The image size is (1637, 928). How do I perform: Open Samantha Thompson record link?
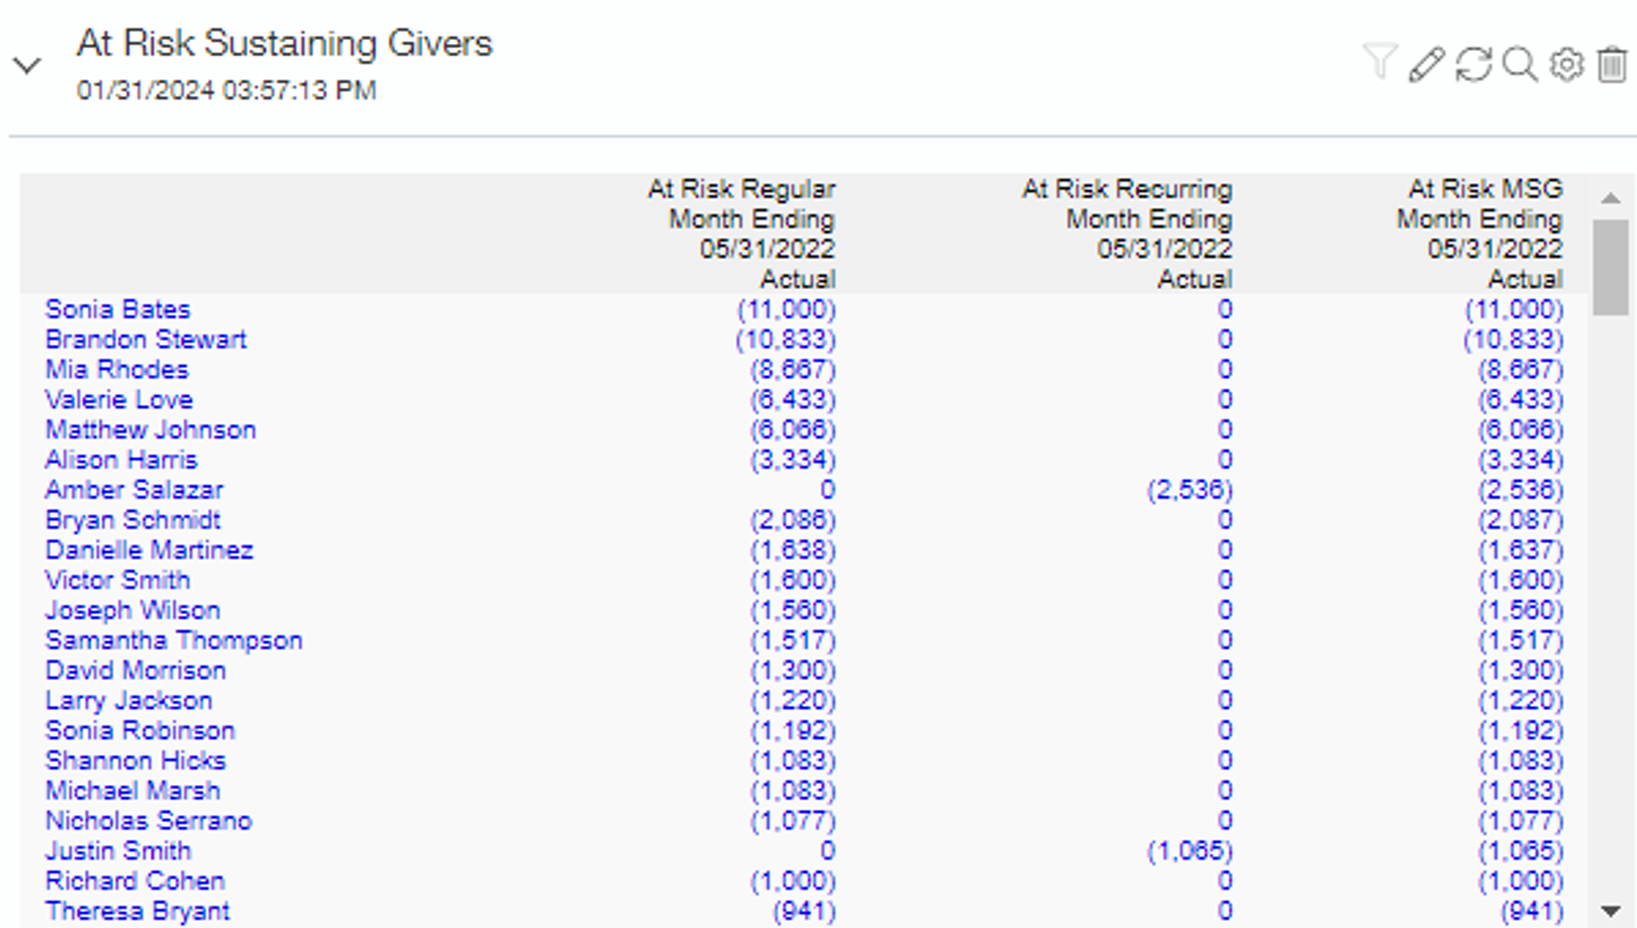(x=174, y=640)
